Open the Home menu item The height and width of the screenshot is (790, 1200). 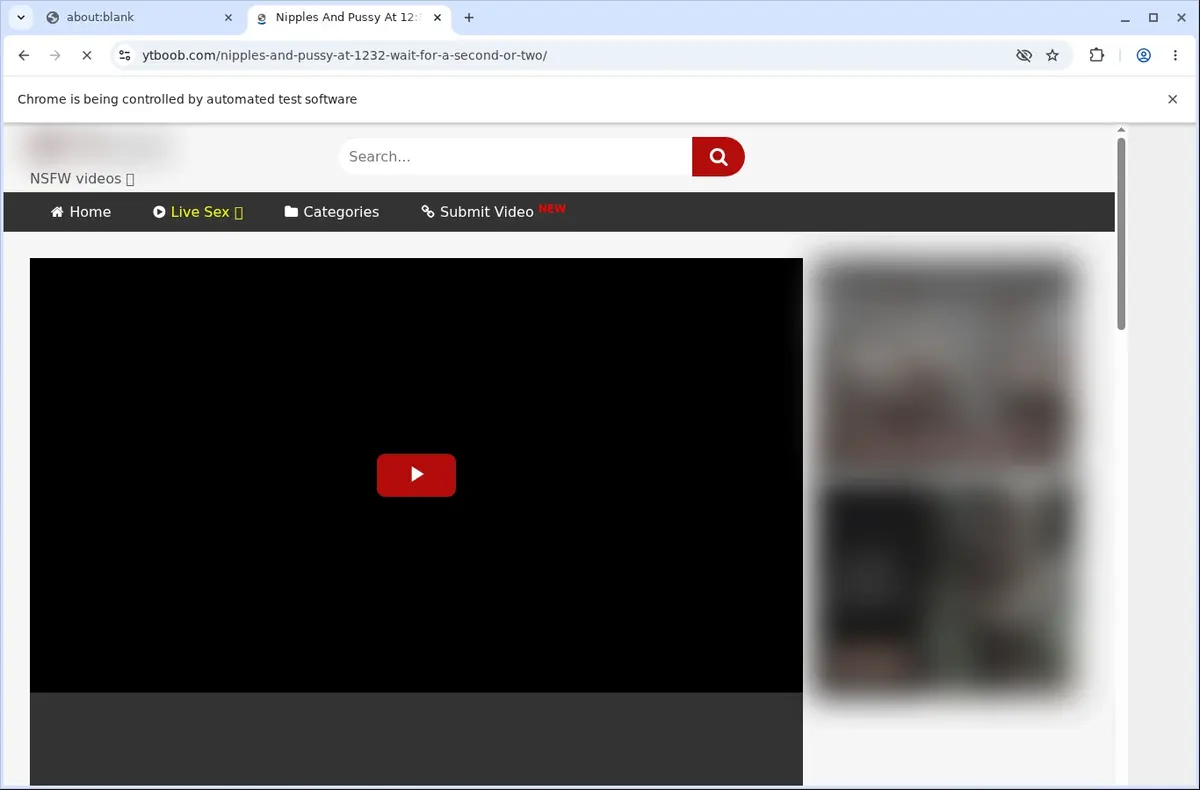pyautogui.click(x=81, y=212)
